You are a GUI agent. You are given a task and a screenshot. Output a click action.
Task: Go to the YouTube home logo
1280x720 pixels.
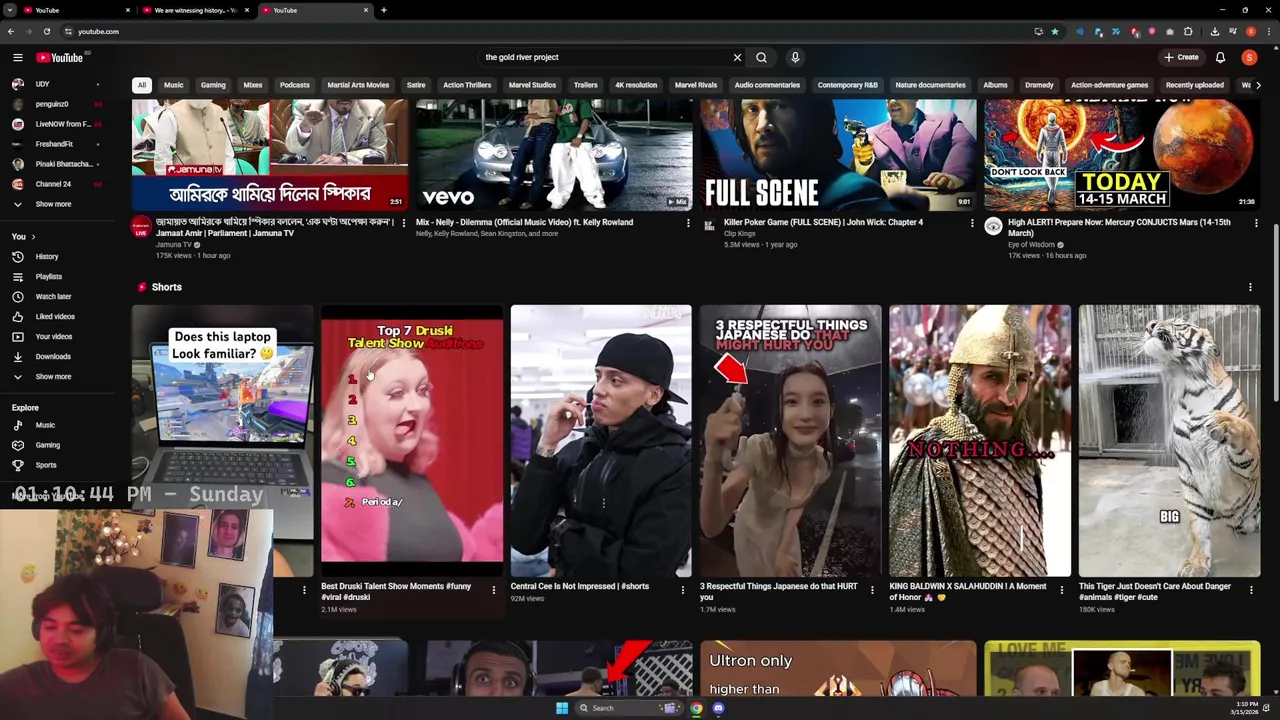coord(60,58)
